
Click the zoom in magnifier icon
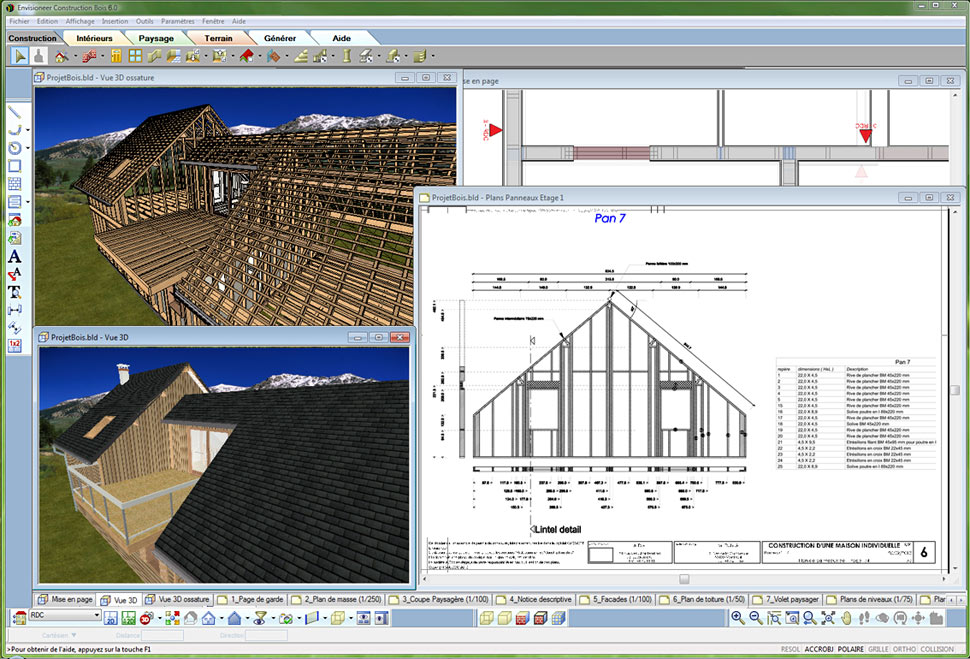point(738,618)
